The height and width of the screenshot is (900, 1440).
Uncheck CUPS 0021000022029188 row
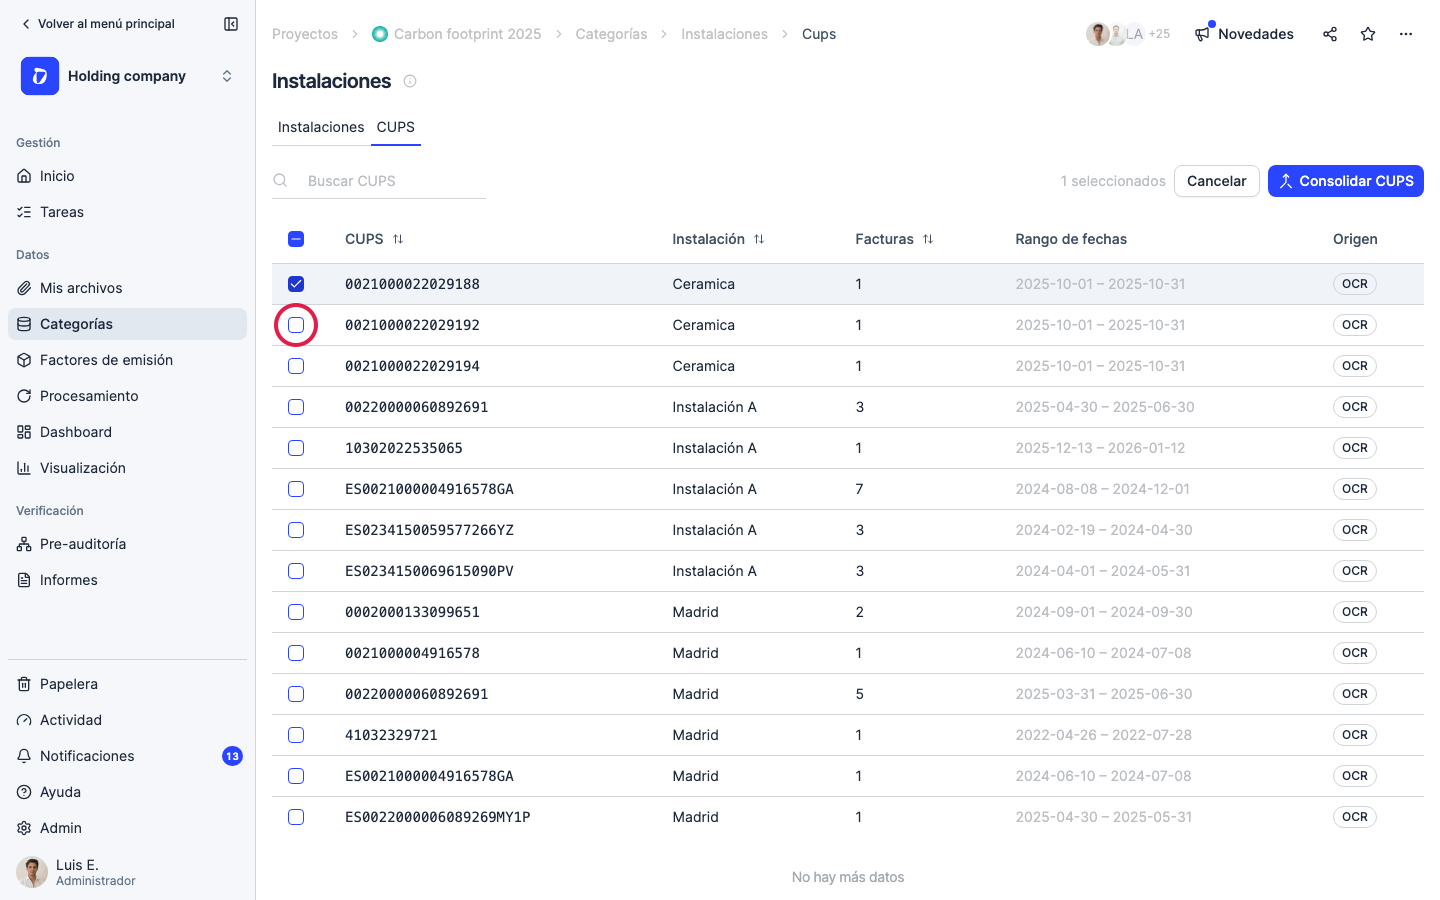pyautogui.click(x=296, y=284)
